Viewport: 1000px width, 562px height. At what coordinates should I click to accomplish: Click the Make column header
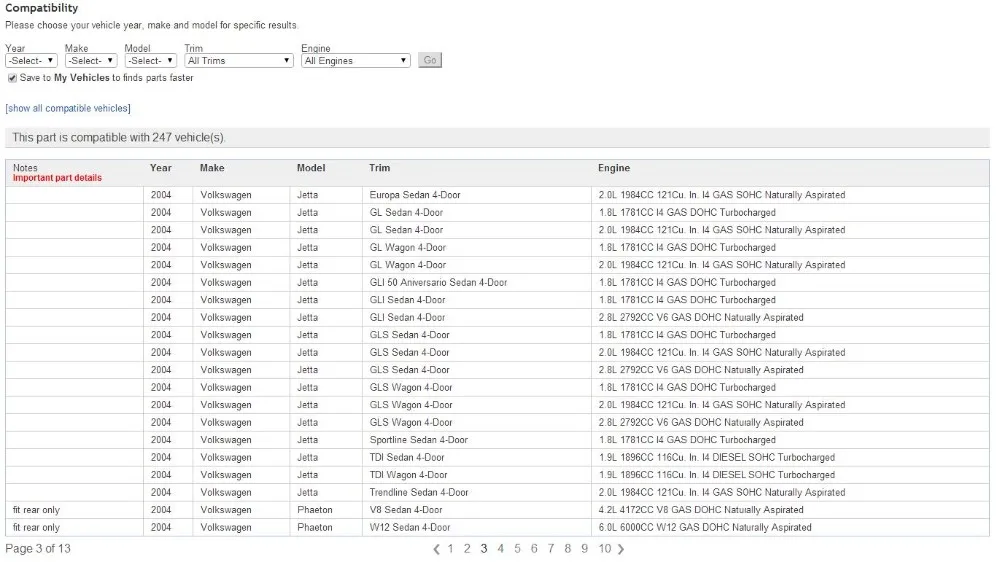tap(212, 168)
